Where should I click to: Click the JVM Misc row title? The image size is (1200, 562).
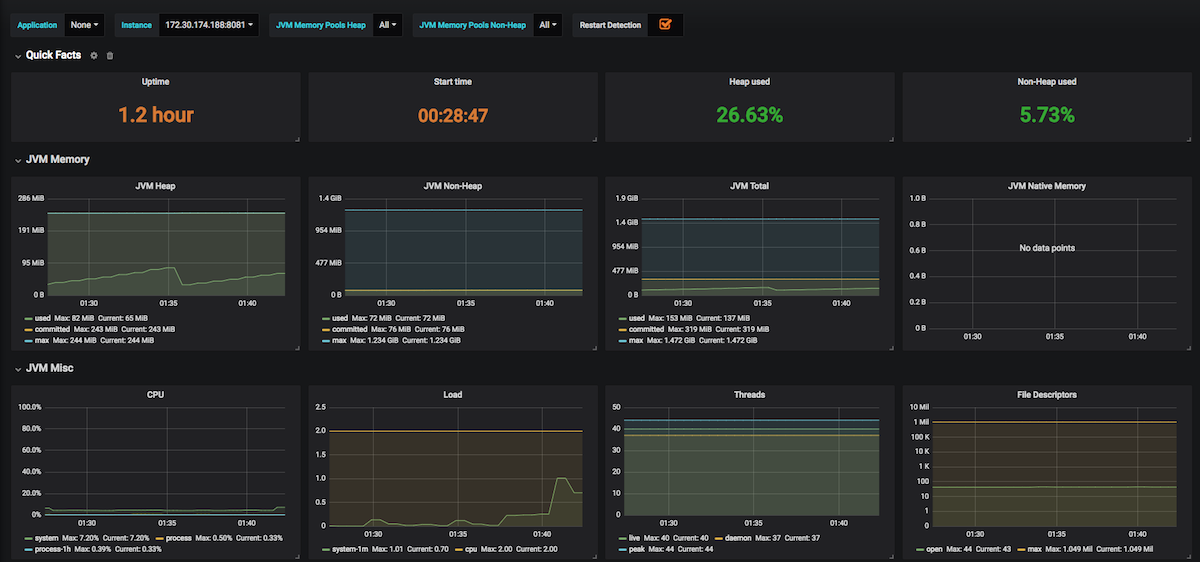click(49, 368)
